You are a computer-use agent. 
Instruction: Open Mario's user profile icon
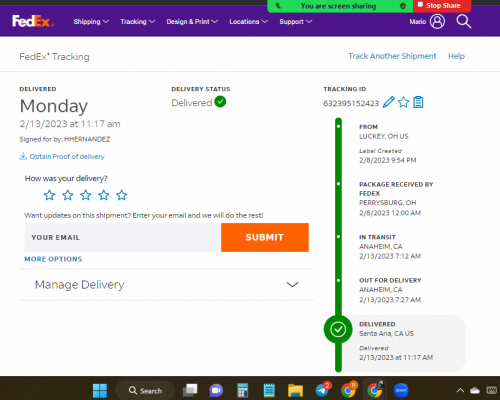437,21
